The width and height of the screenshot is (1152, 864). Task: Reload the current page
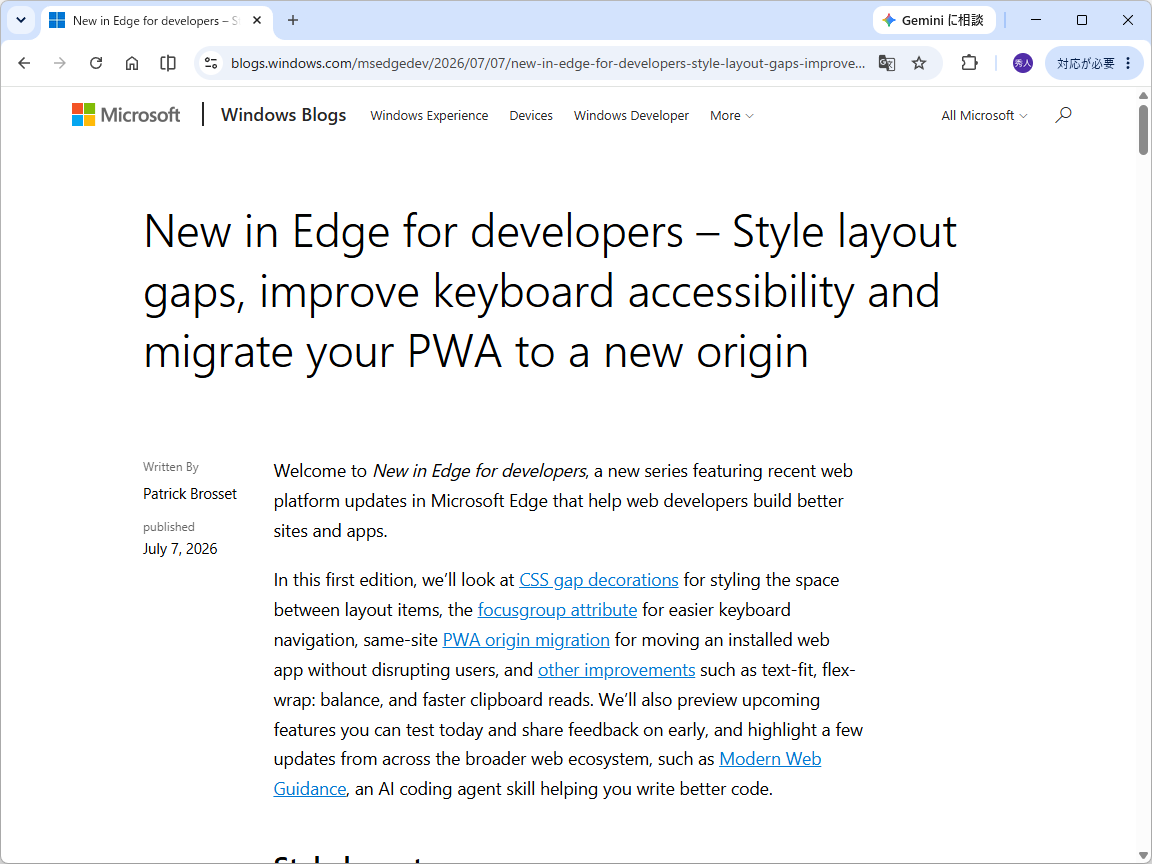96,63
